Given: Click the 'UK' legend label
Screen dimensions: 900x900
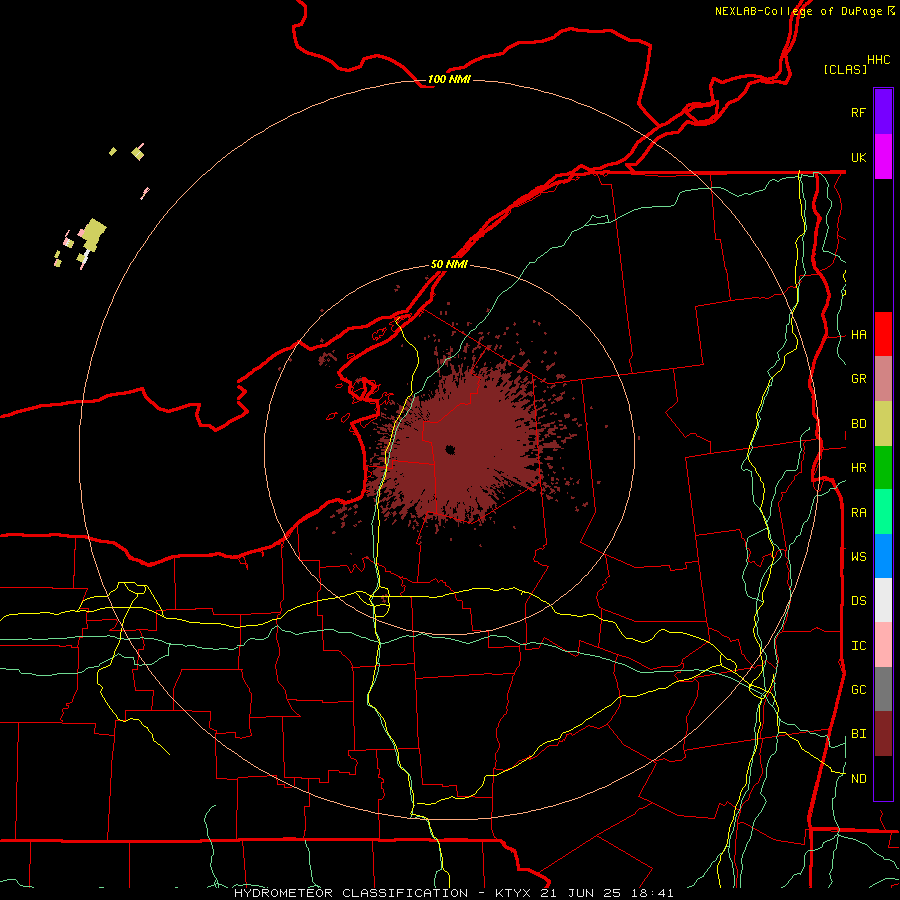Looking at the screenshot, I should point(858,157).
